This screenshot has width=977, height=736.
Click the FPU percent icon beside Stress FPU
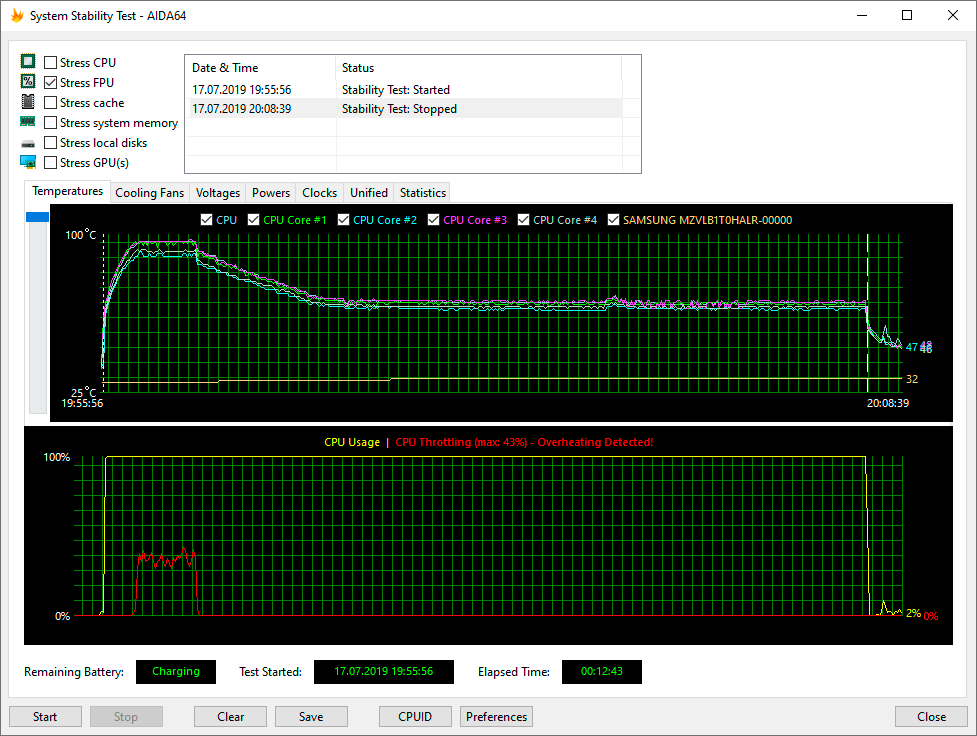[x=28, y=83]
